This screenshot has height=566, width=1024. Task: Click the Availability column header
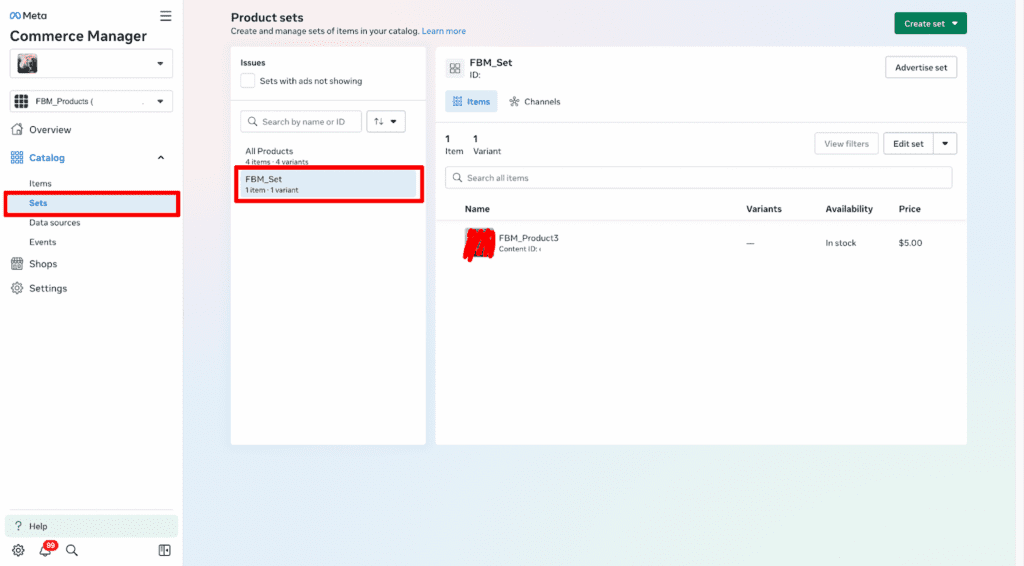(x=849, y=209)
